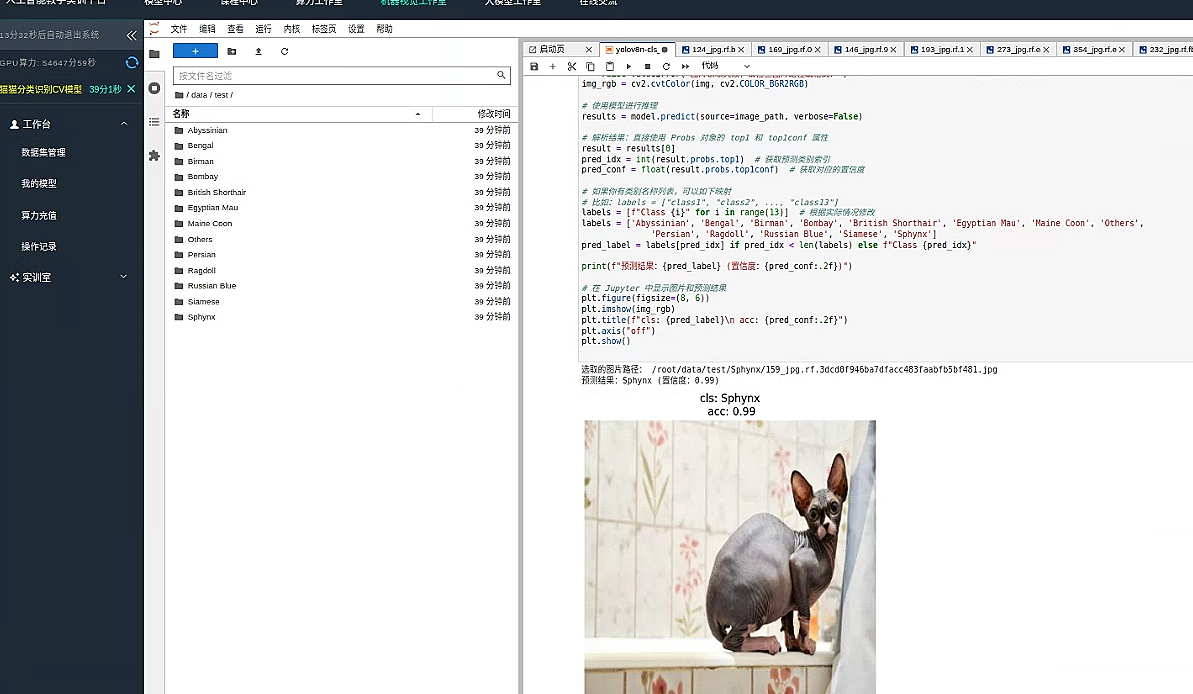Switch to the 273_jpg.rf.e tab
Image resolution: width=1193 pixels, height=694 pixels.
[x=1018, y=49]
